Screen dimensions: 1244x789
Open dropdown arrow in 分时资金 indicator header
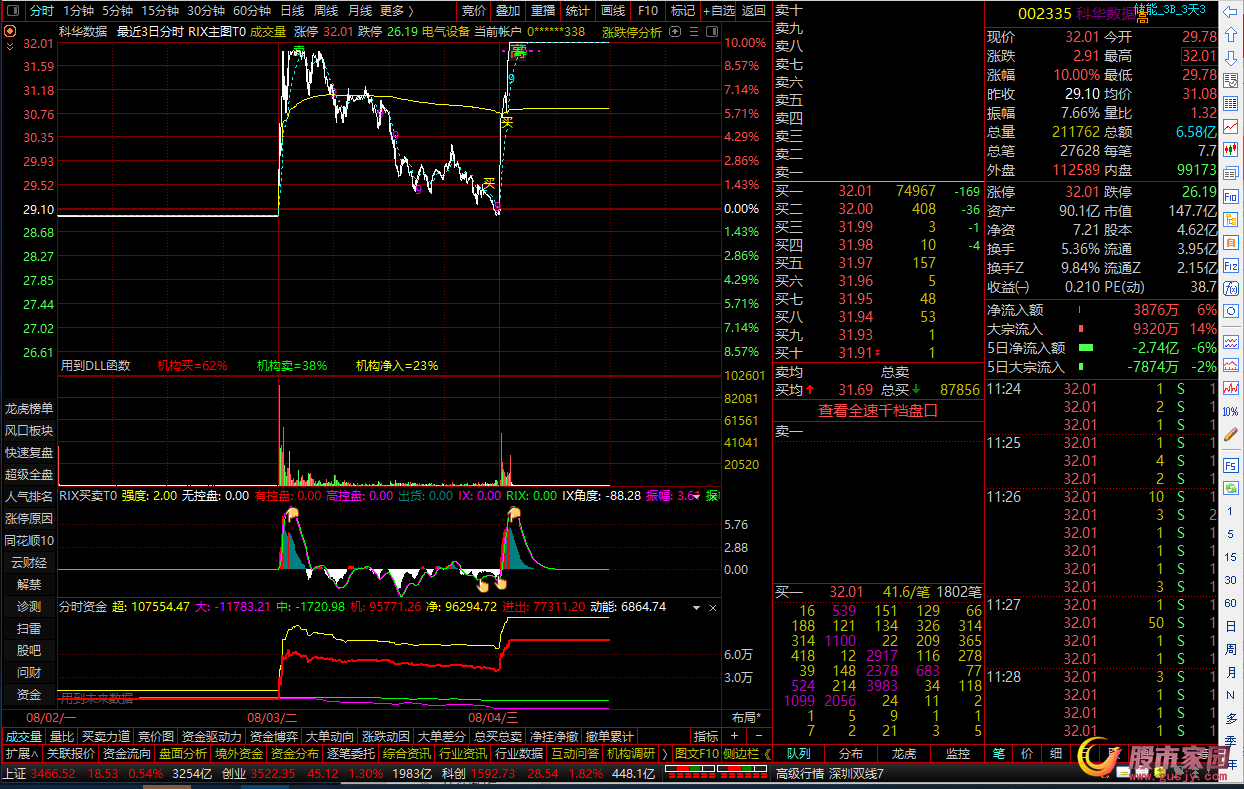click(711, 607)
